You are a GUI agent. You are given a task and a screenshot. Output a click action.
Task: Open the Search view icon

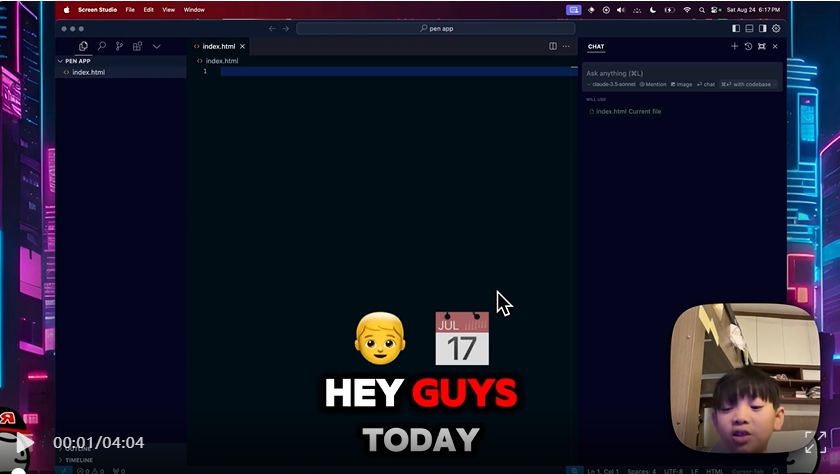[101, 46]
